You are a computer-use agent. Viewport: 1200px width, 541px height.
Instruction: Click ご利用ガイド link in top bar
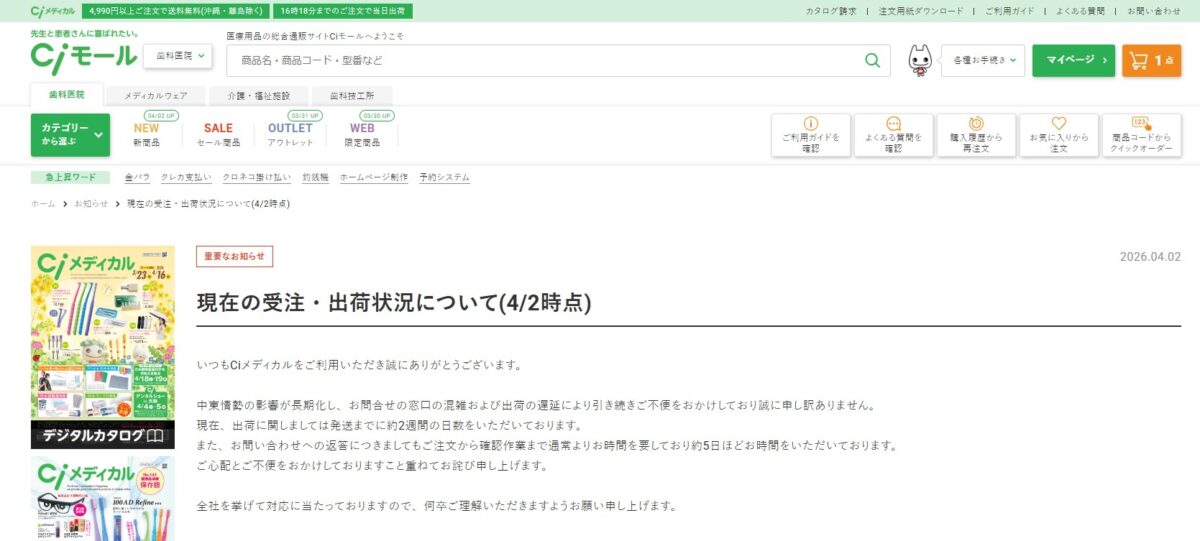coord(1009,11)
